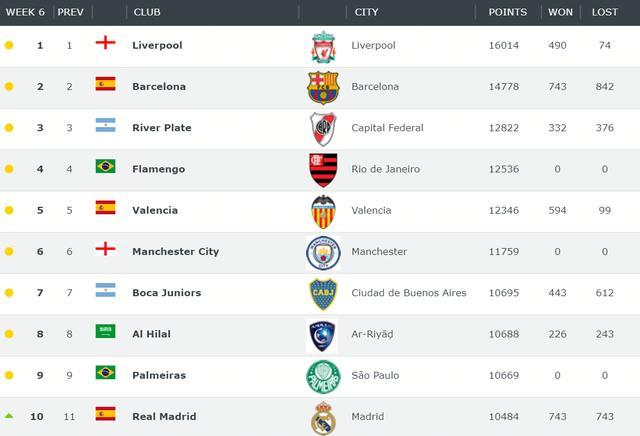Screen dimensions: 640x436
Task: Click the Palmeiras club name
Action: point(159,375)
